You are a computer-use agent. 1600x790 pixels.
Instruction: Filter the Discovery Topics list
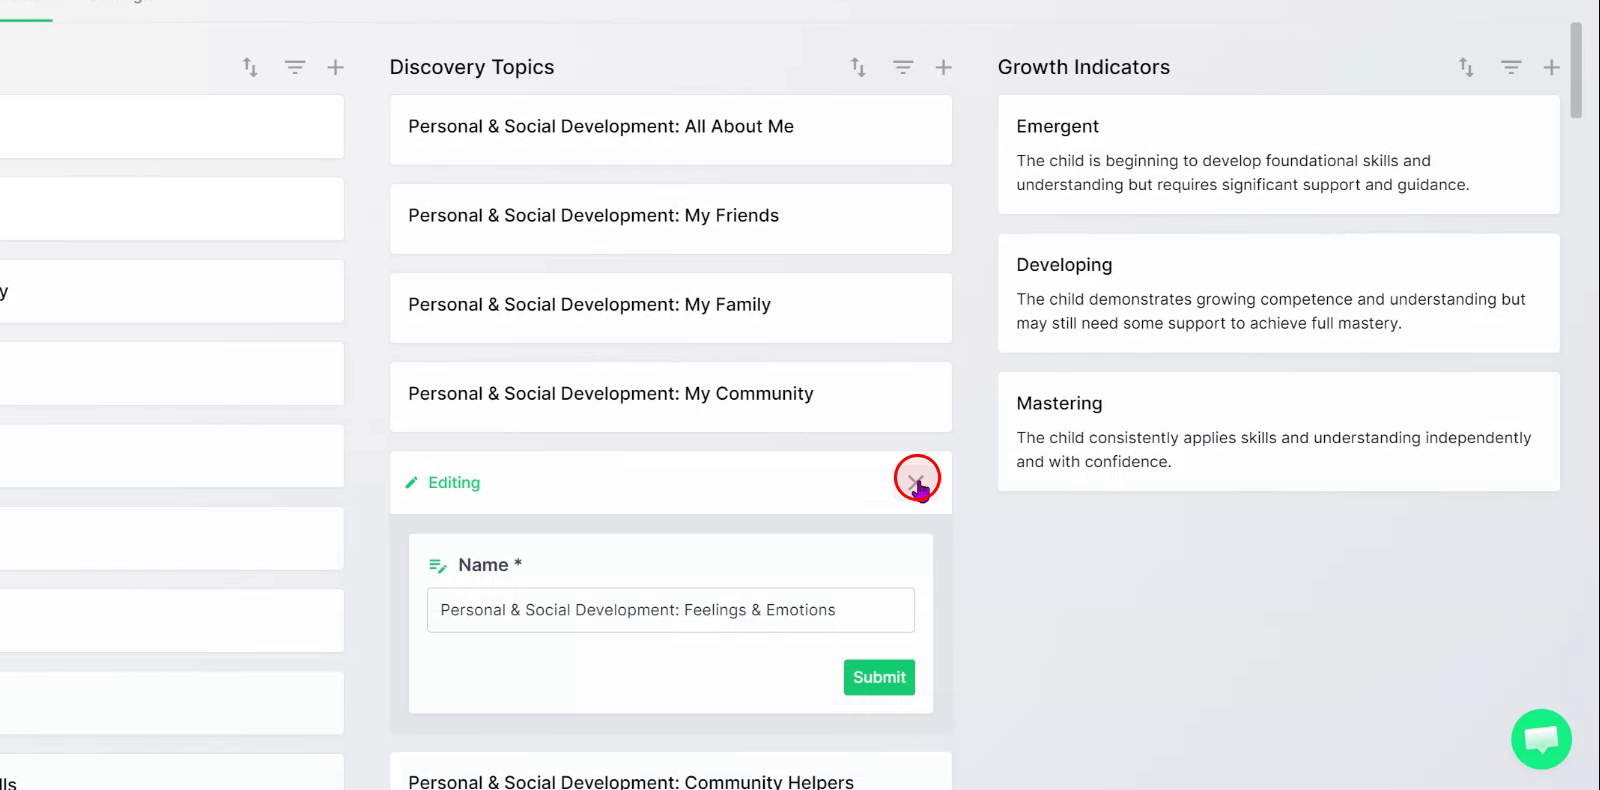(x=903, y=67)
